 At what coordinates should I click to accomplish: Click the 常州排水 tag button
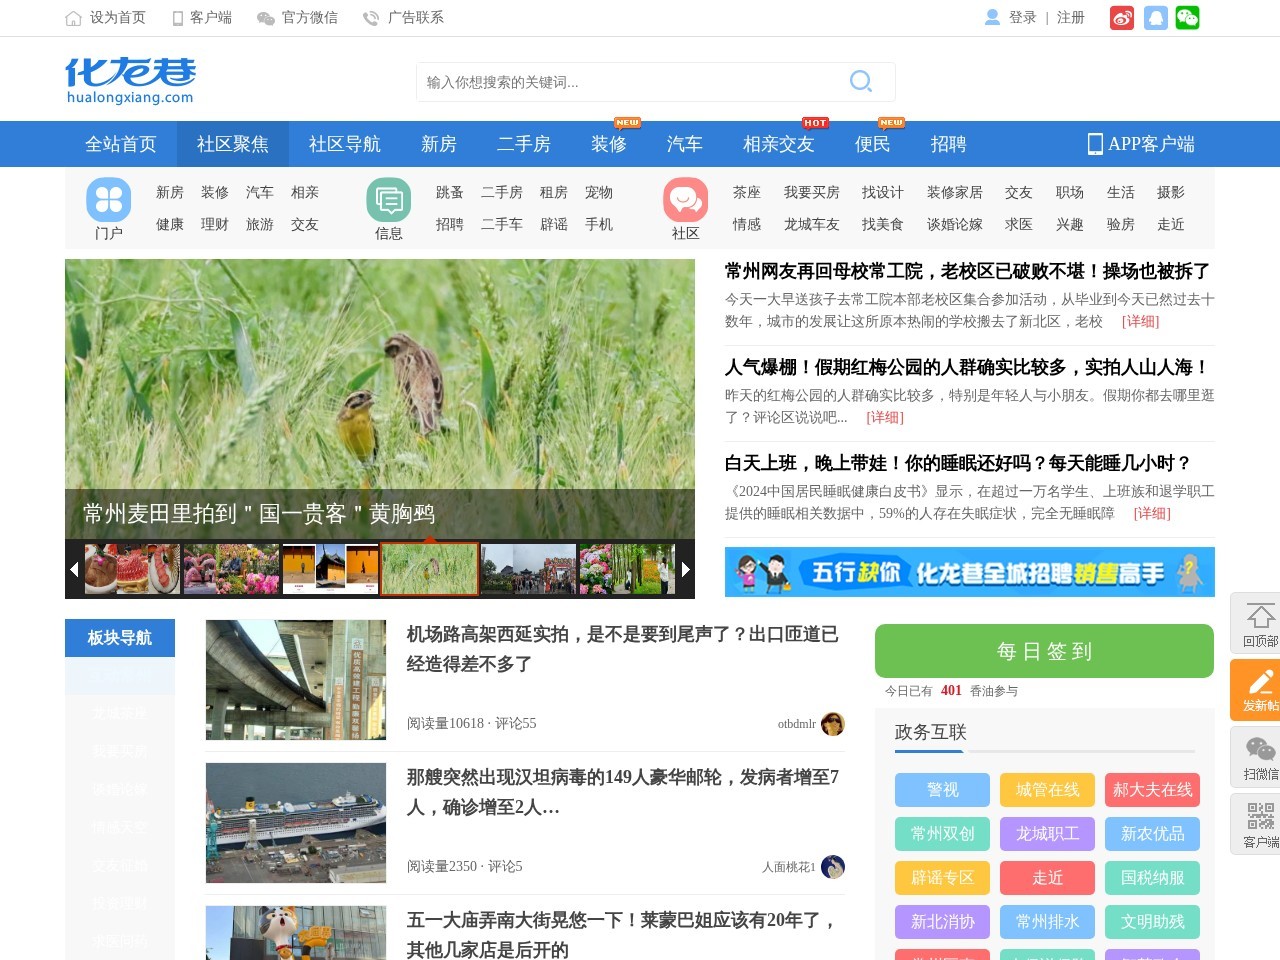point(1047,922)
